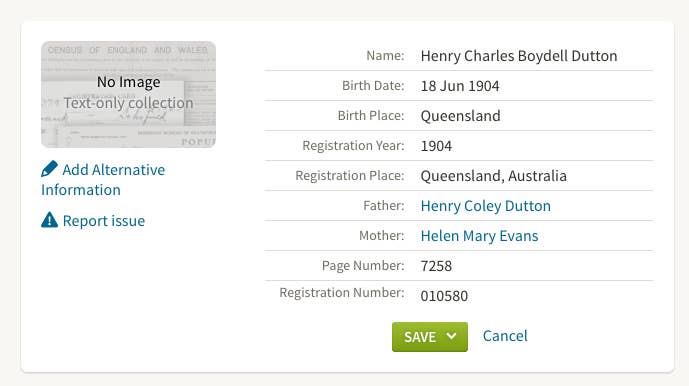This screenshot has width=689, height=386.
Task: Select the name Henry Charles Boydell Dutton
Action: [519, 56]
